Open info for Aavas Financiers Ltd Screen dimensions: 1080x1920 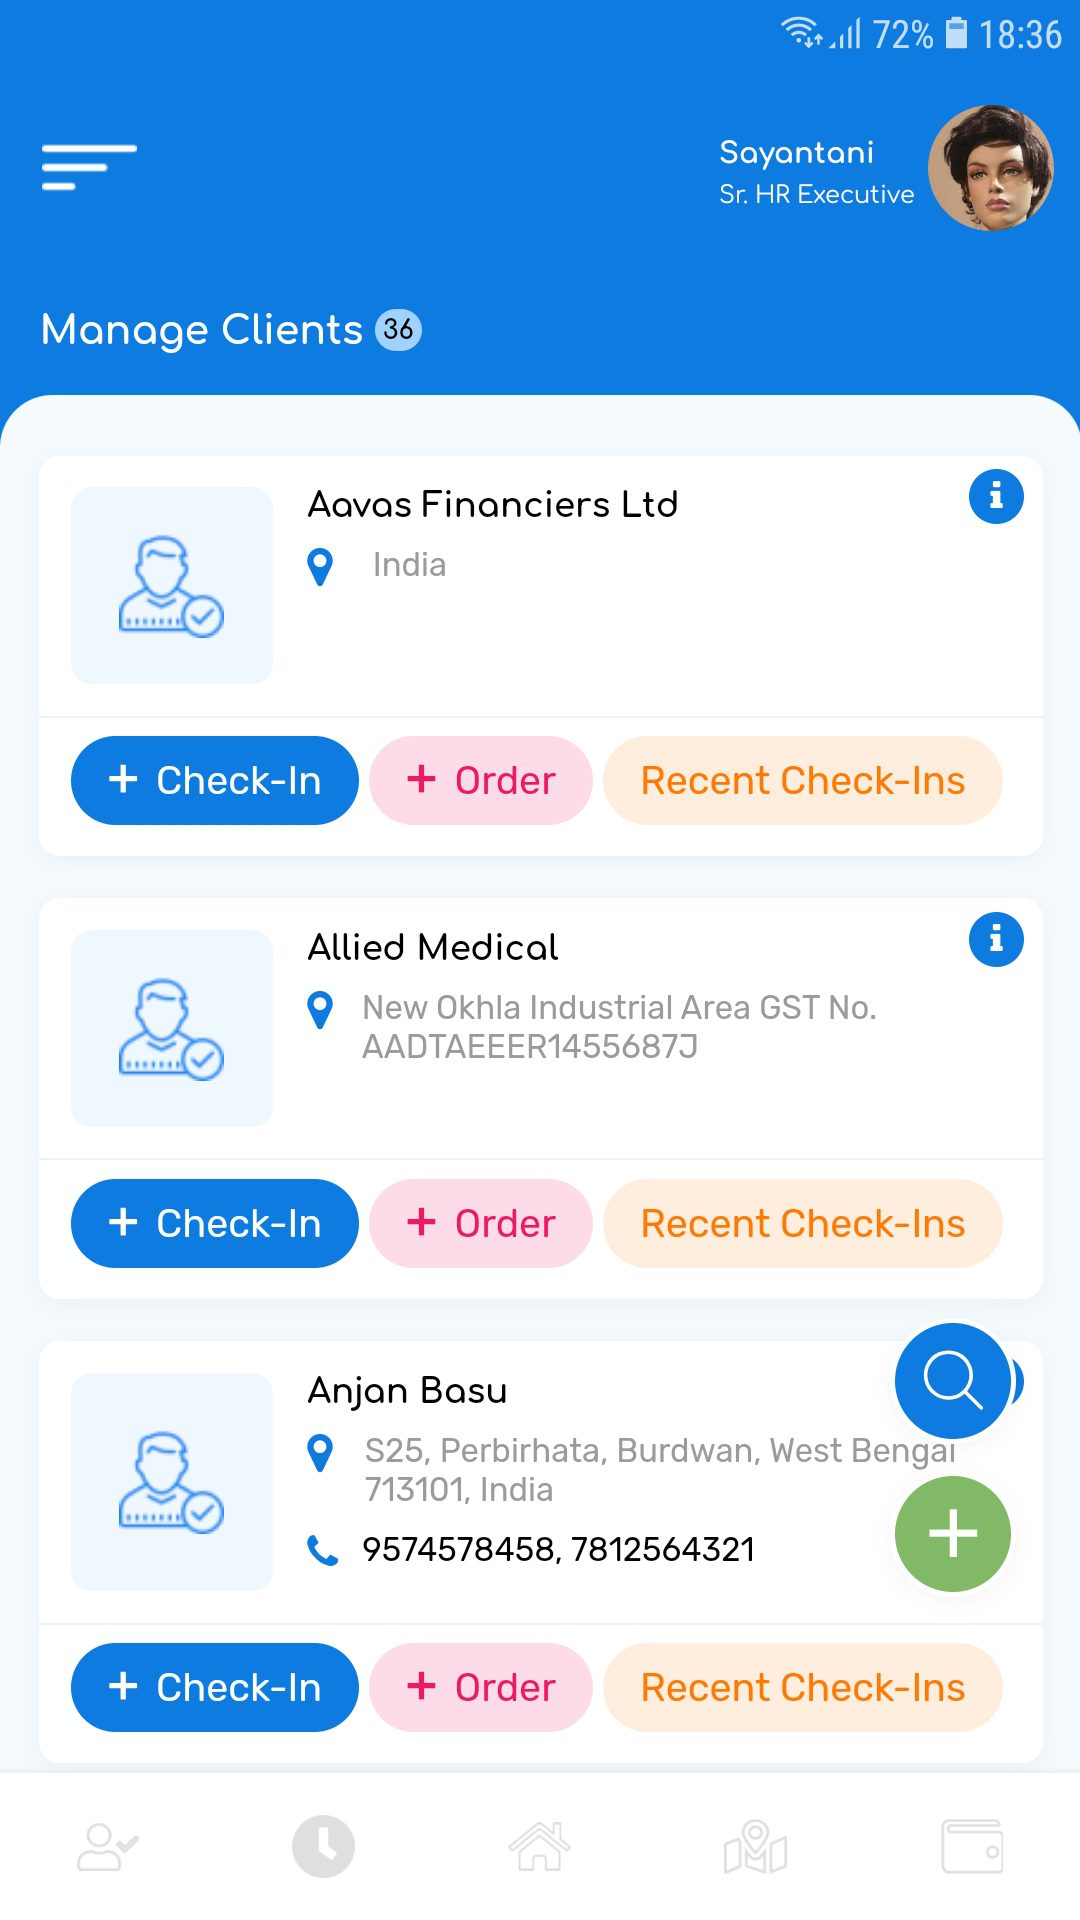(x=996, y=496)
